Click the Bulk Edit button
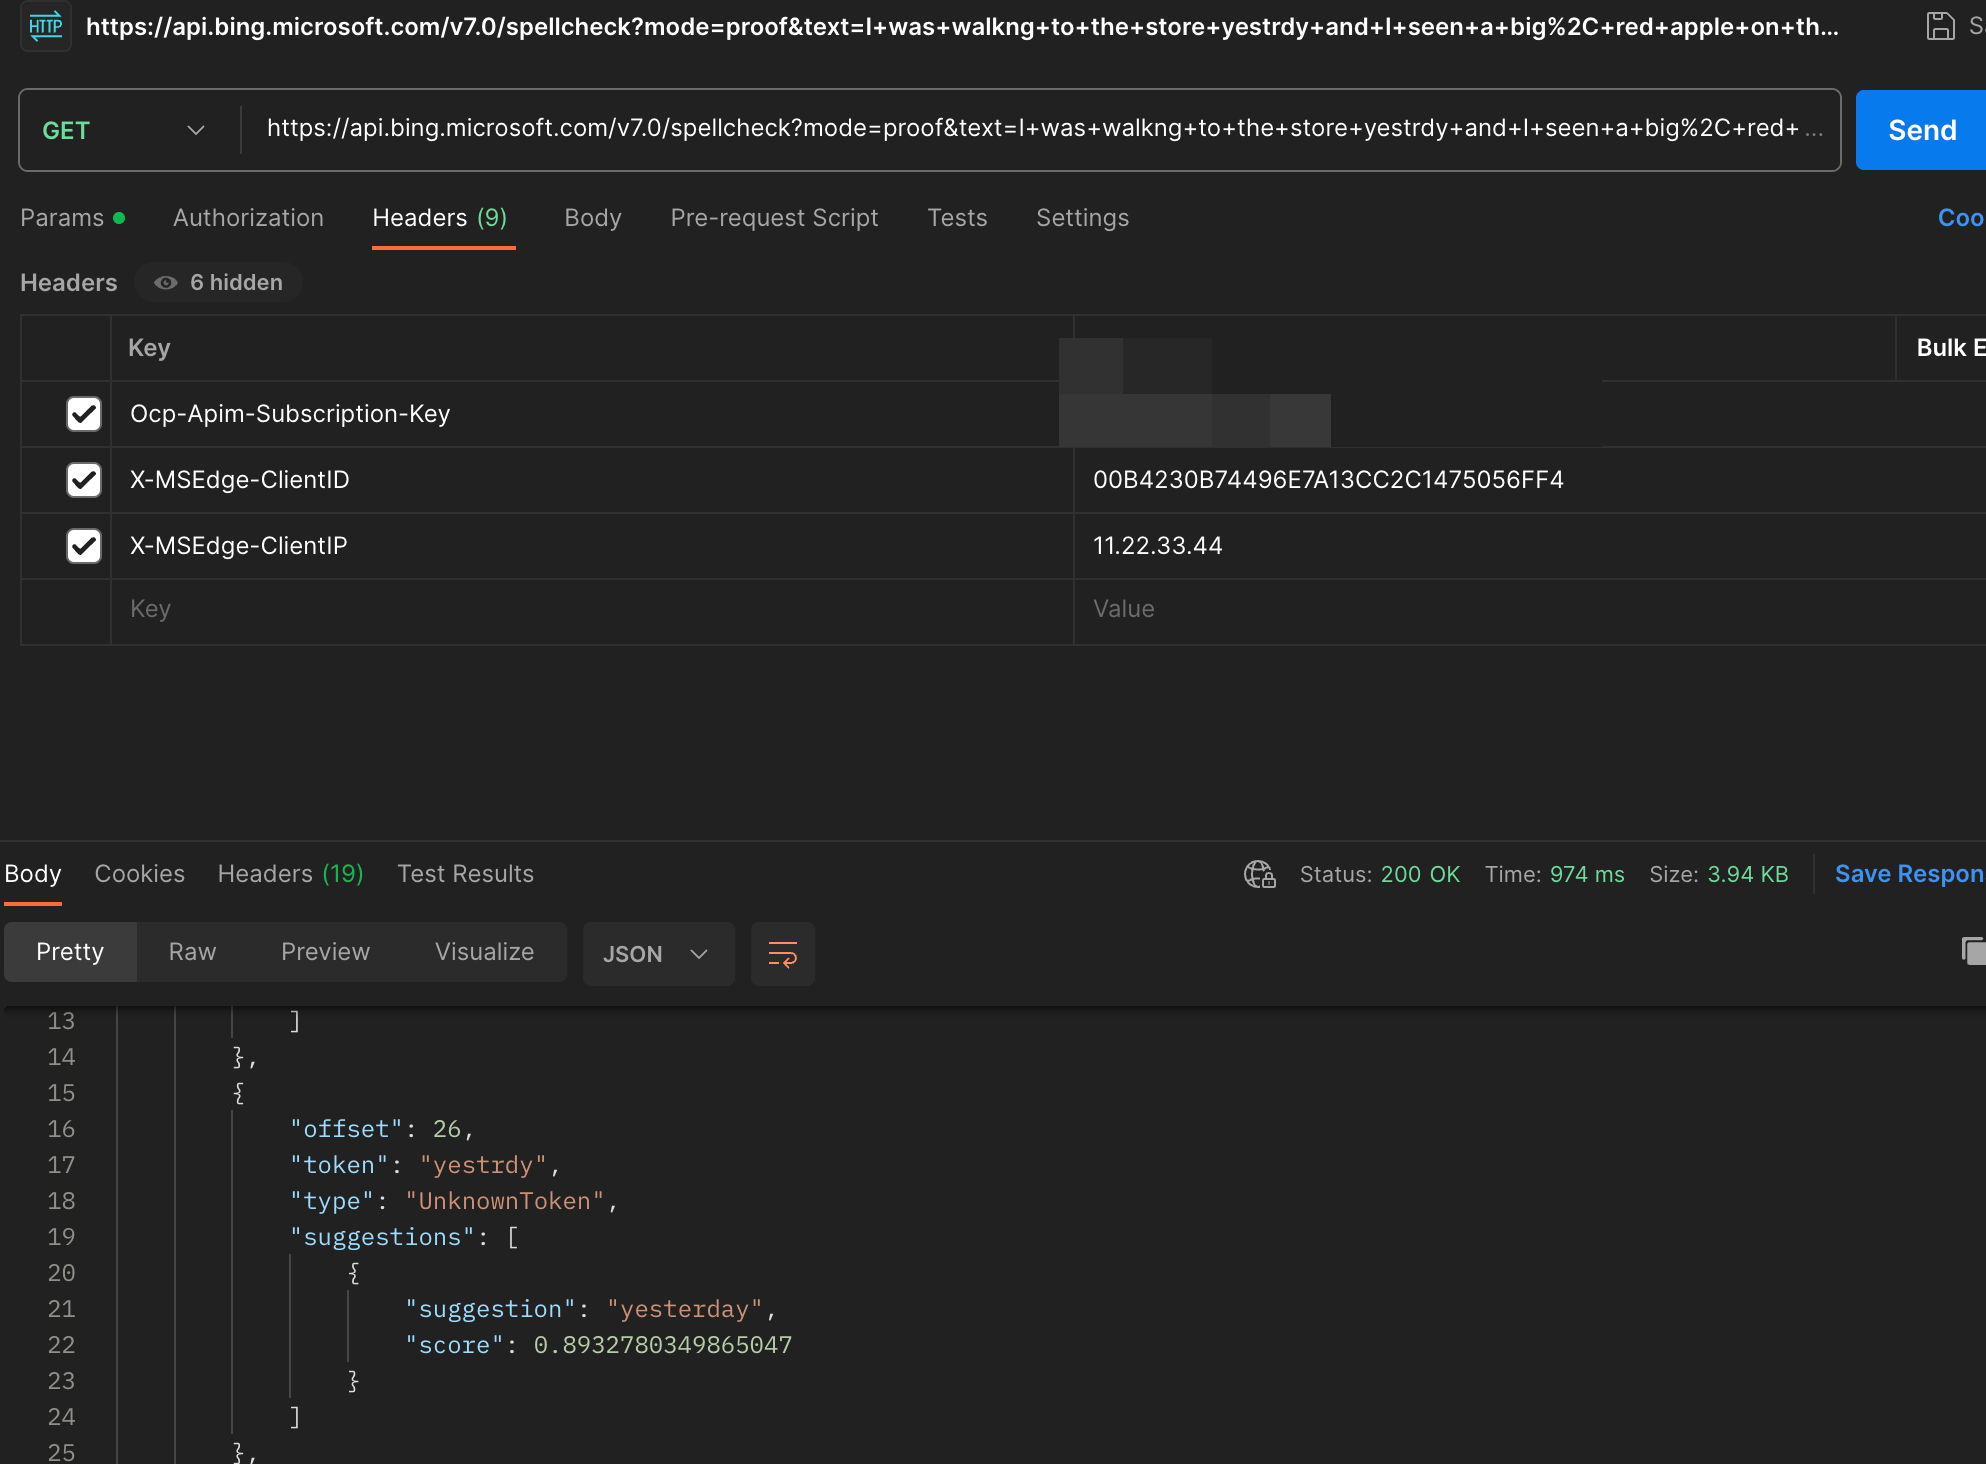1986x1464 pixels. click(x=1950, y=348)
